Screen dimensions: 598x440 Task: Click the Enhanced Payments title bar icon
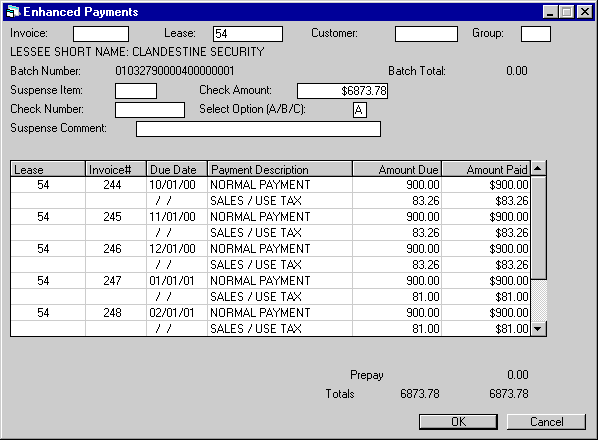point(13,11)
